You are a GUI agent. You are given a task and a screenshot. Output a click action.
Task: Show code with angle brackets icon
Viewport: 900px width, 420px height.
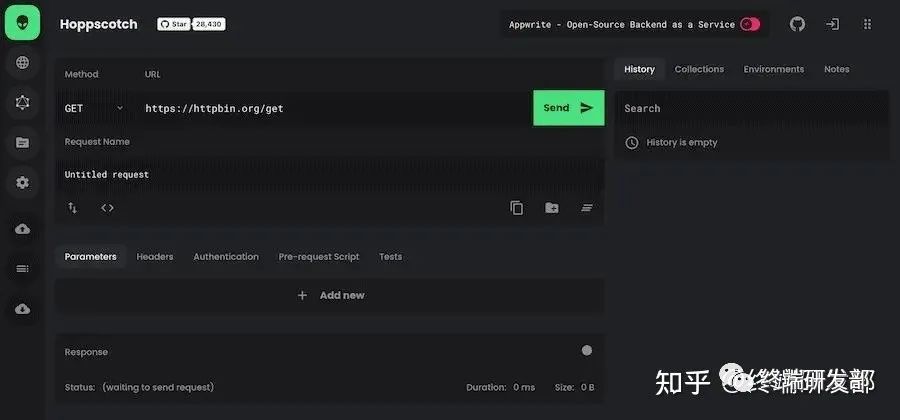[107, 208]
